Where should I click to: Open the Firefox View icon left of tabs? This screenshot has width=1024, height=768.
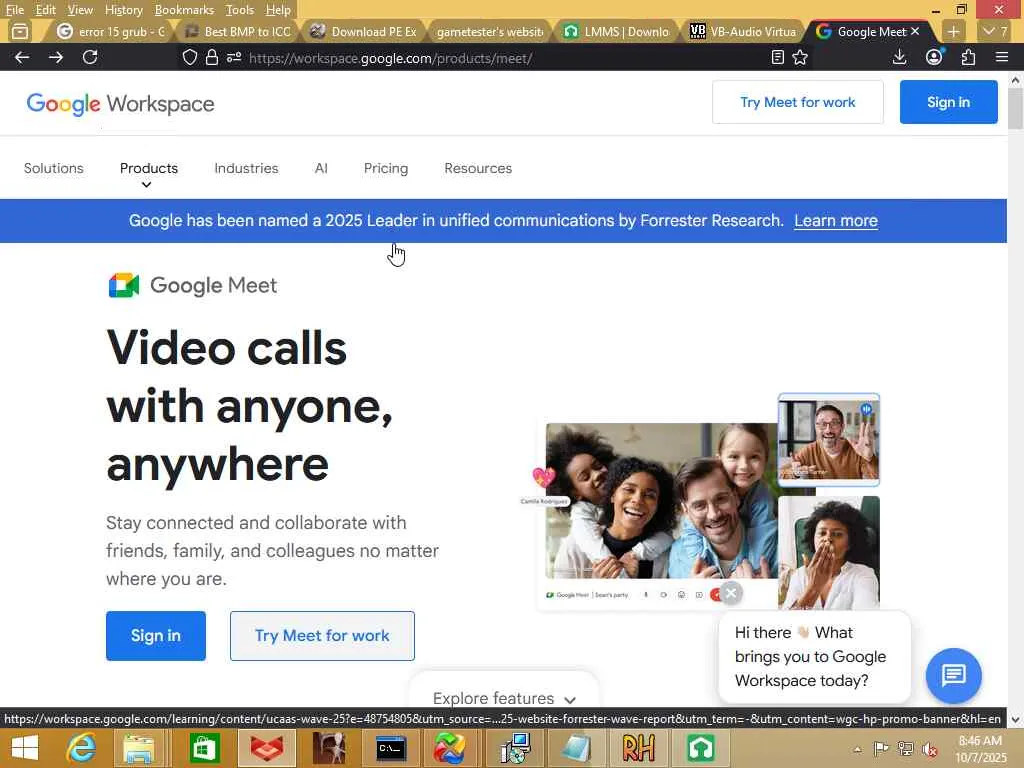20,31
